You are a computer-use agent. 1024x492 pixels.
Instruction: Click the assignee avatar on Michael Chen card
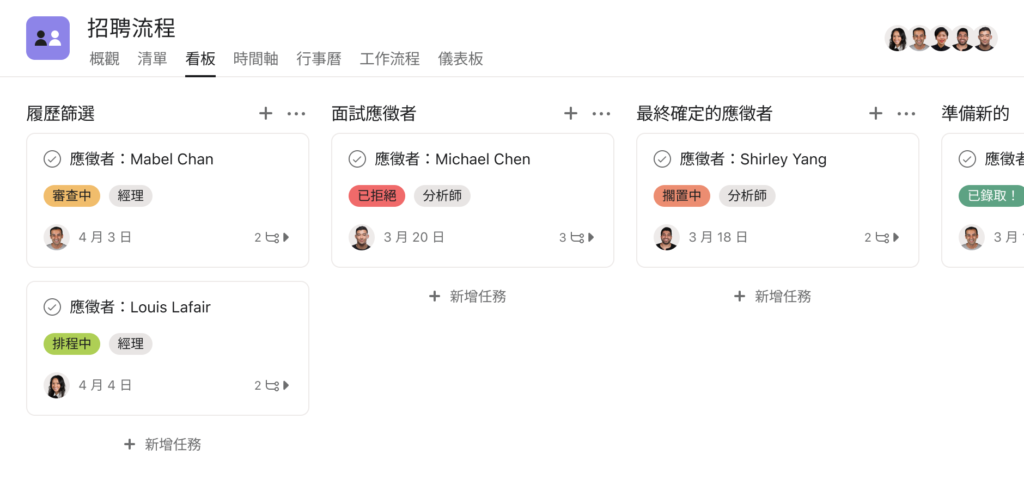click(361, 237)
